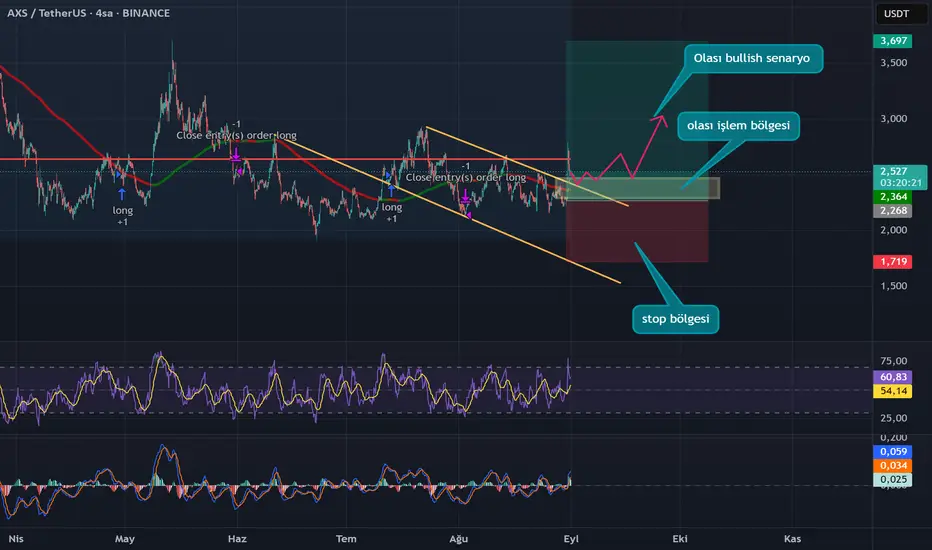Viewport: 932px width, 550px height.
Task: Click the 2,527 current price label
Action: 893,171
